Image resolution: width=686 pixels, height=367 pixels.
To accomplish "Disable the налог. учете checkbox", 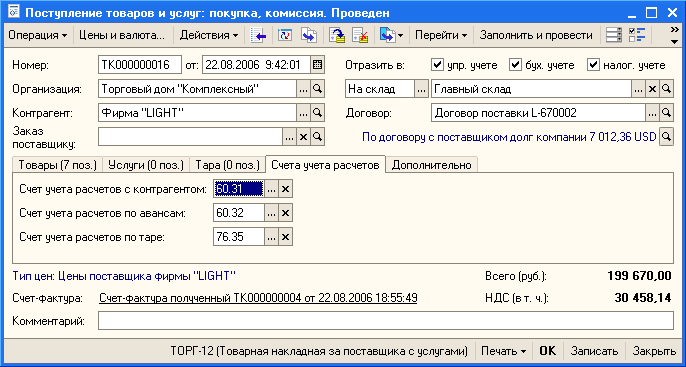I will tap(593, 65).
